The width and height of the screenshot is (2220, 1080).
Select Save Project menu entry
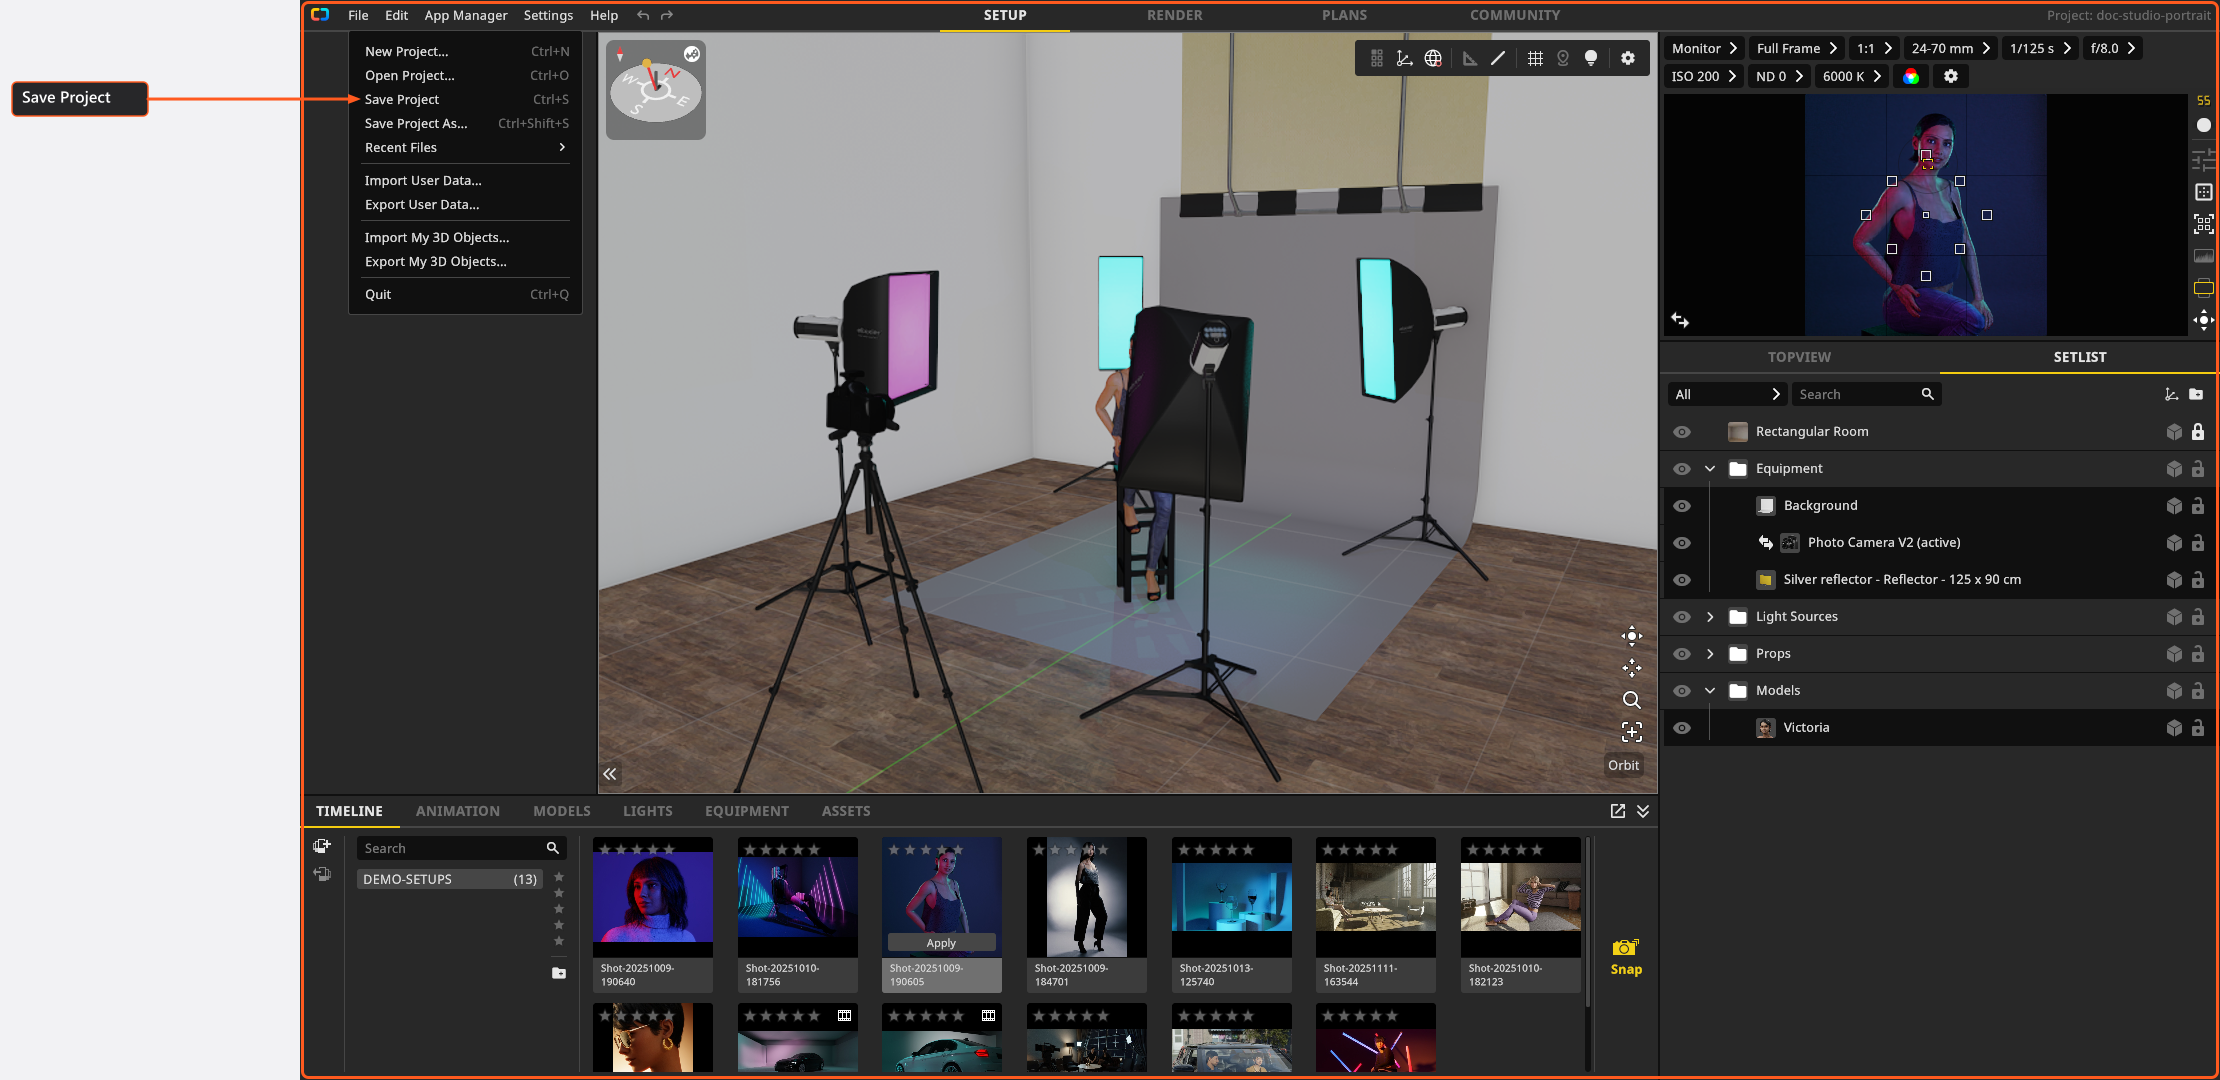pos(466,99)
